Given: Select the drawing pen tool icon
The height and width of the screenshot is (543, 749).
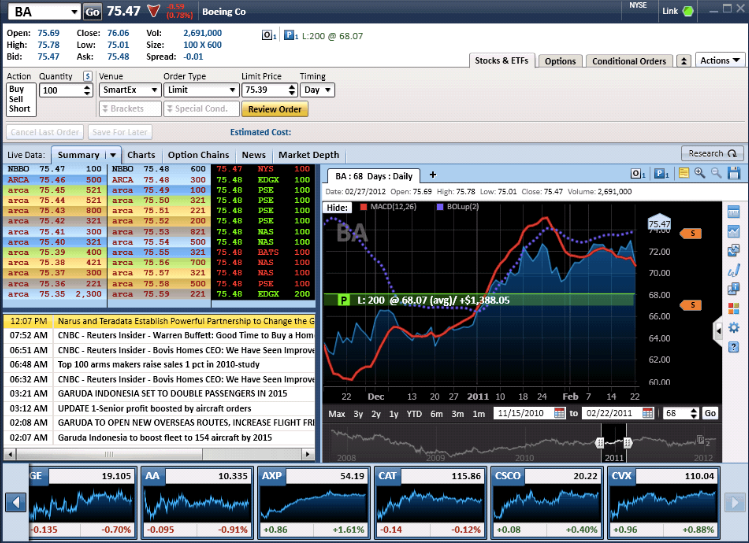Looking at the screenshot, I should (x=733, y=270).
